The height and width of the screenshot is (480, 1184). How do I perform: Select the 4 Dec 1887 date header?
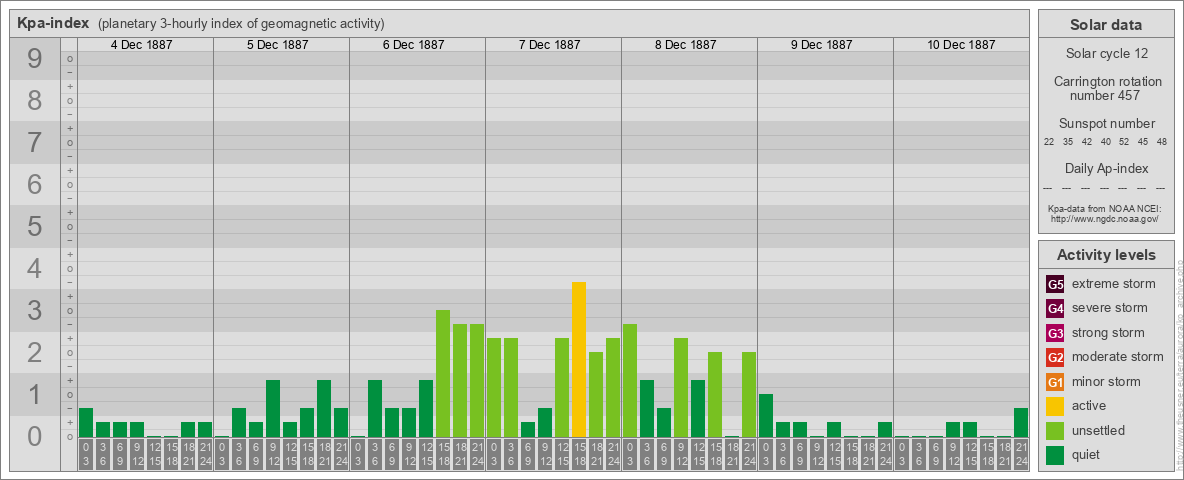pos(141,45)
